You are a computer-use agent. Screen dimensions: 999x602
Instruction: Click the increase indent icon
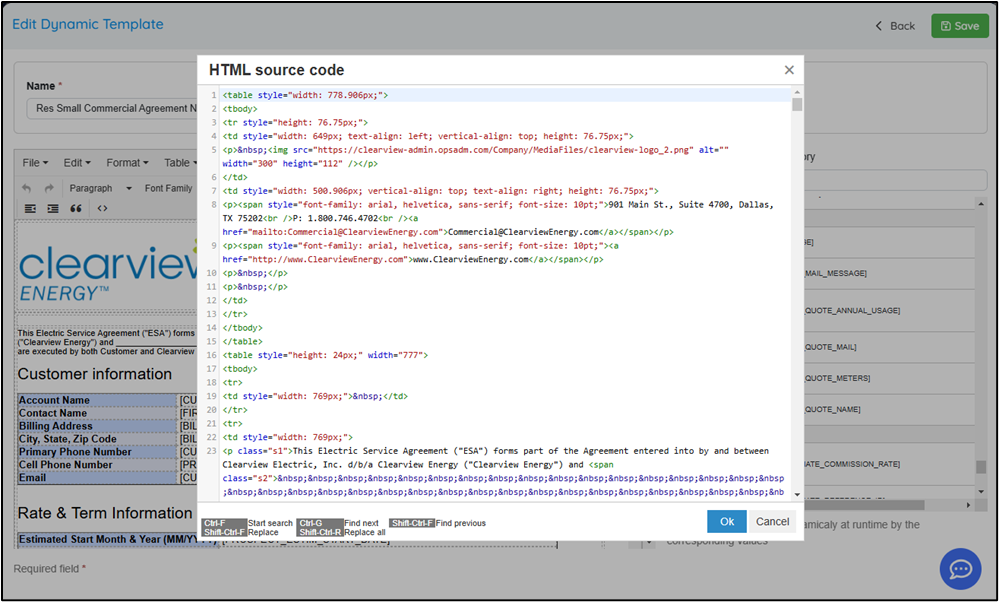coord(53,208)
